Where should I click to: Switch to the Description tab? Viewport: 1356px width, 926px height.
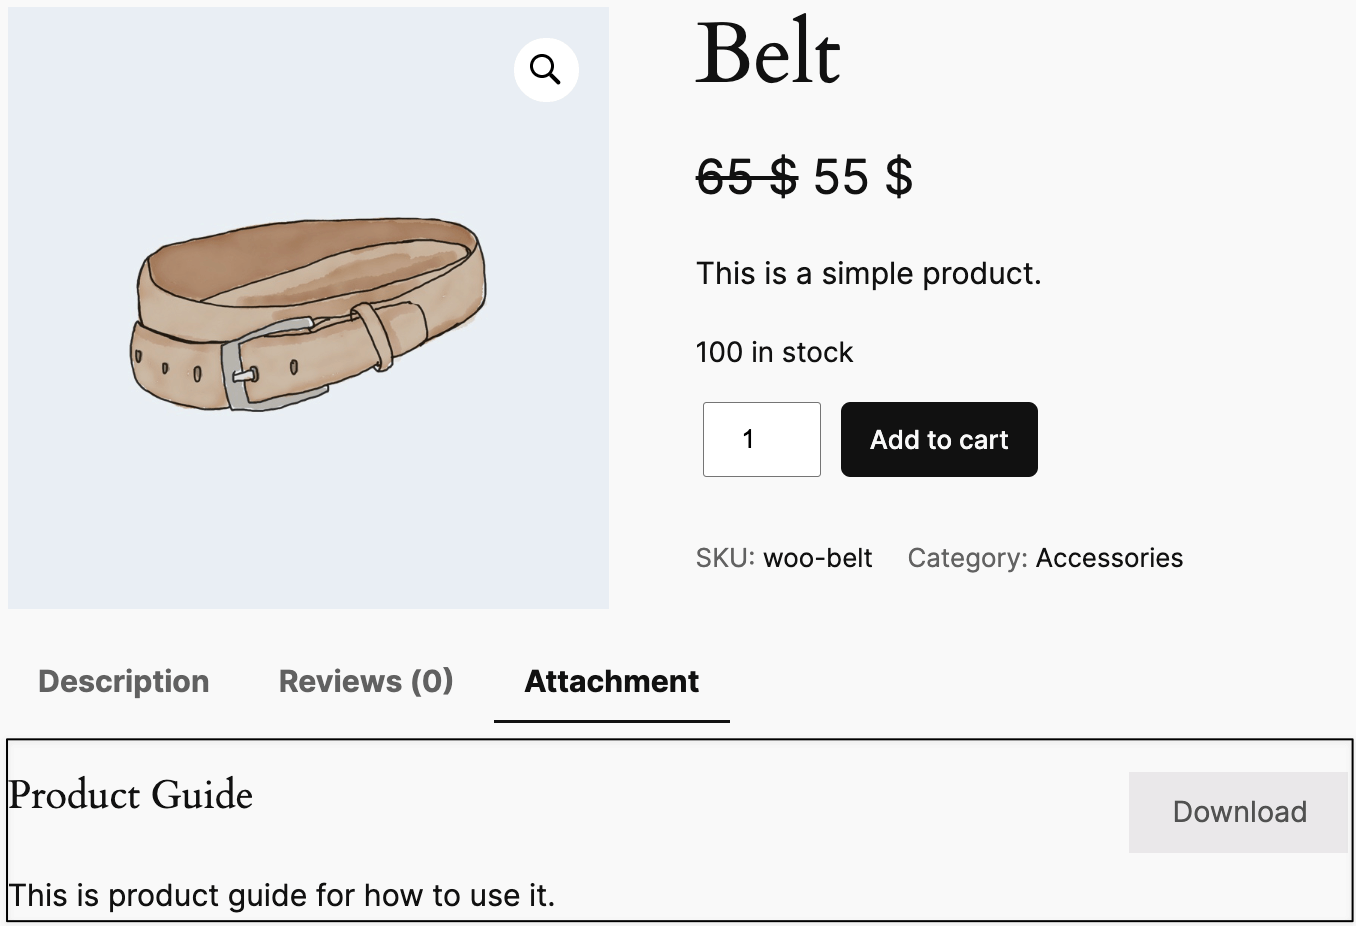[123, 681]
